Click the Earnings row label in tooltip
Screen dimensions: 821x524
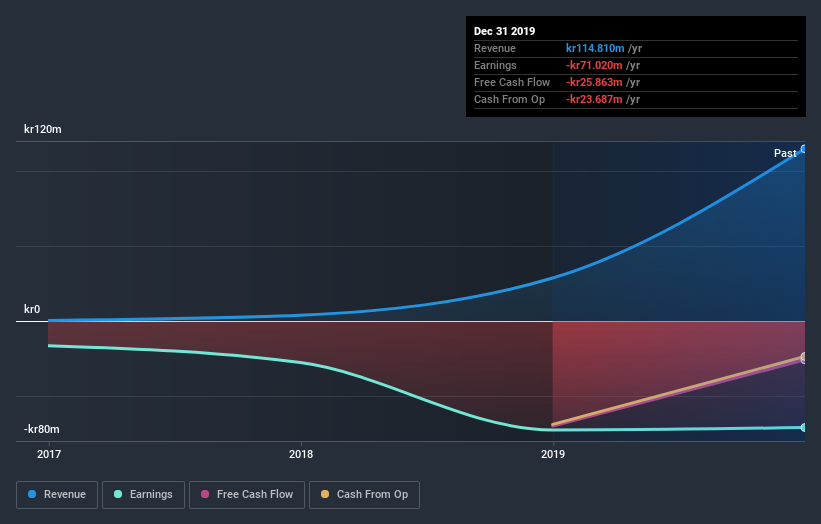[x=495, y=65]
